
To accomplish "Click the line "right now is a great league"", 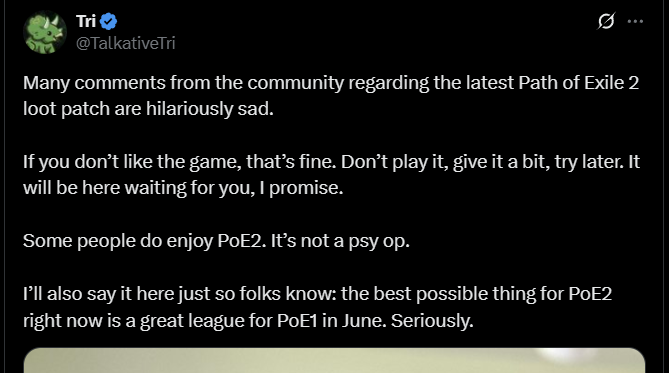I will (248, 321).
